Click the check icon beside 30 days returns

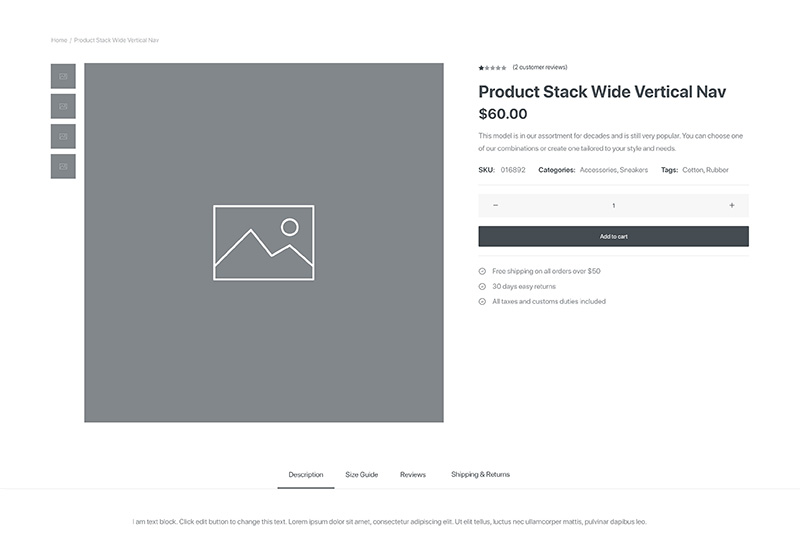pyautogui.click(x=482, y=287)
